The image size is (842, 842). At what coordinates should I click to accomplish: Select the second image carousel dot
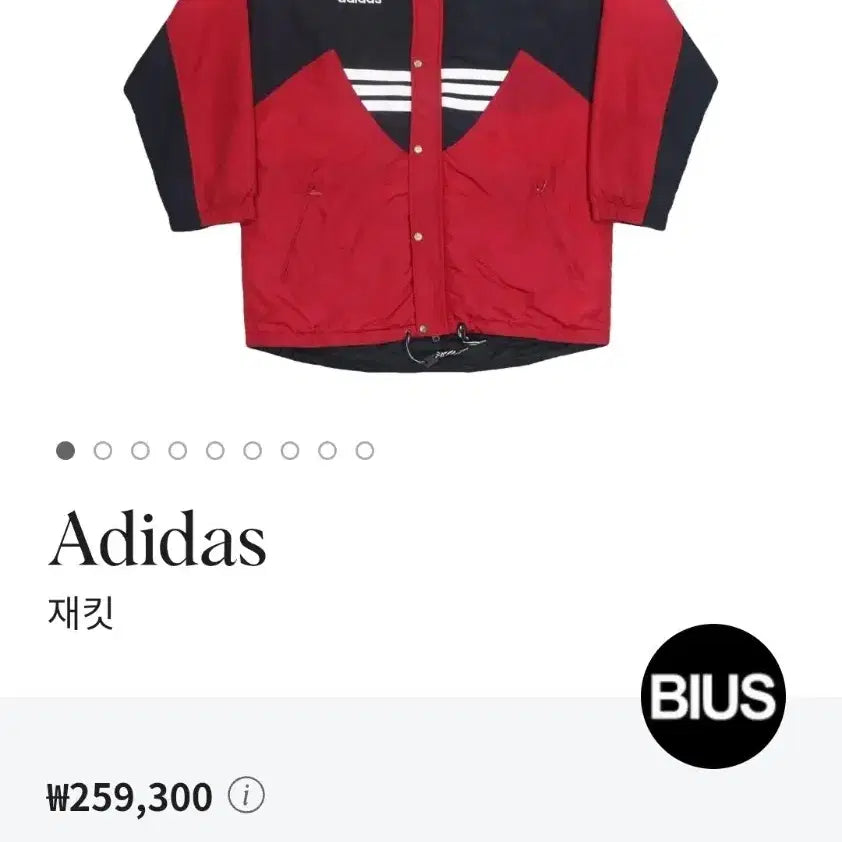103,451
